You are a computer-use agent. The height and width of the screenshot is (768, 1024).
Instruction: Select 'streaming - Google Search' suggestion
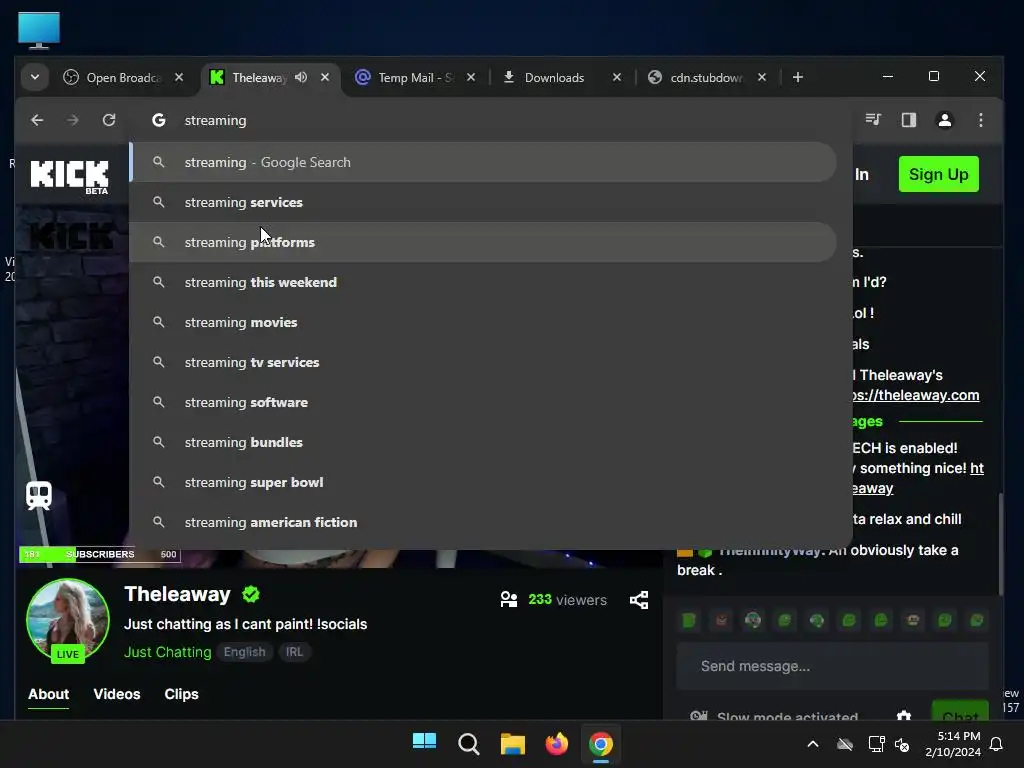[483, 162]
